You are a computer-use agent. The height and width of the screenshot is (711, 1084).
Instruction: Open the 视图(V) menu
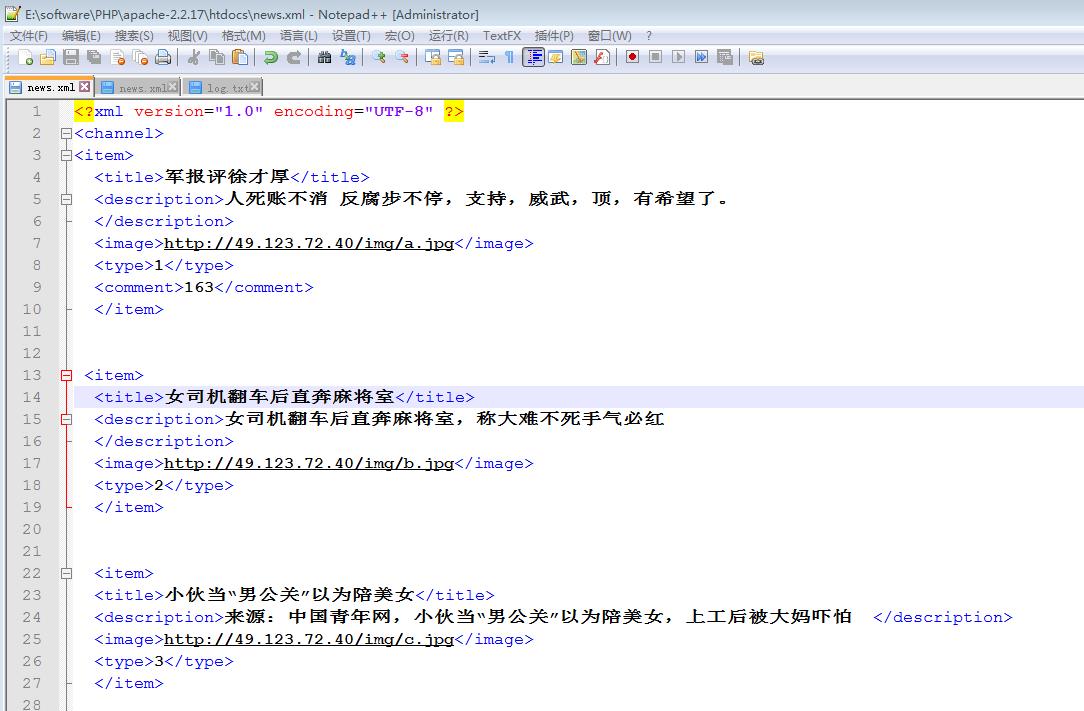point(187,35)
